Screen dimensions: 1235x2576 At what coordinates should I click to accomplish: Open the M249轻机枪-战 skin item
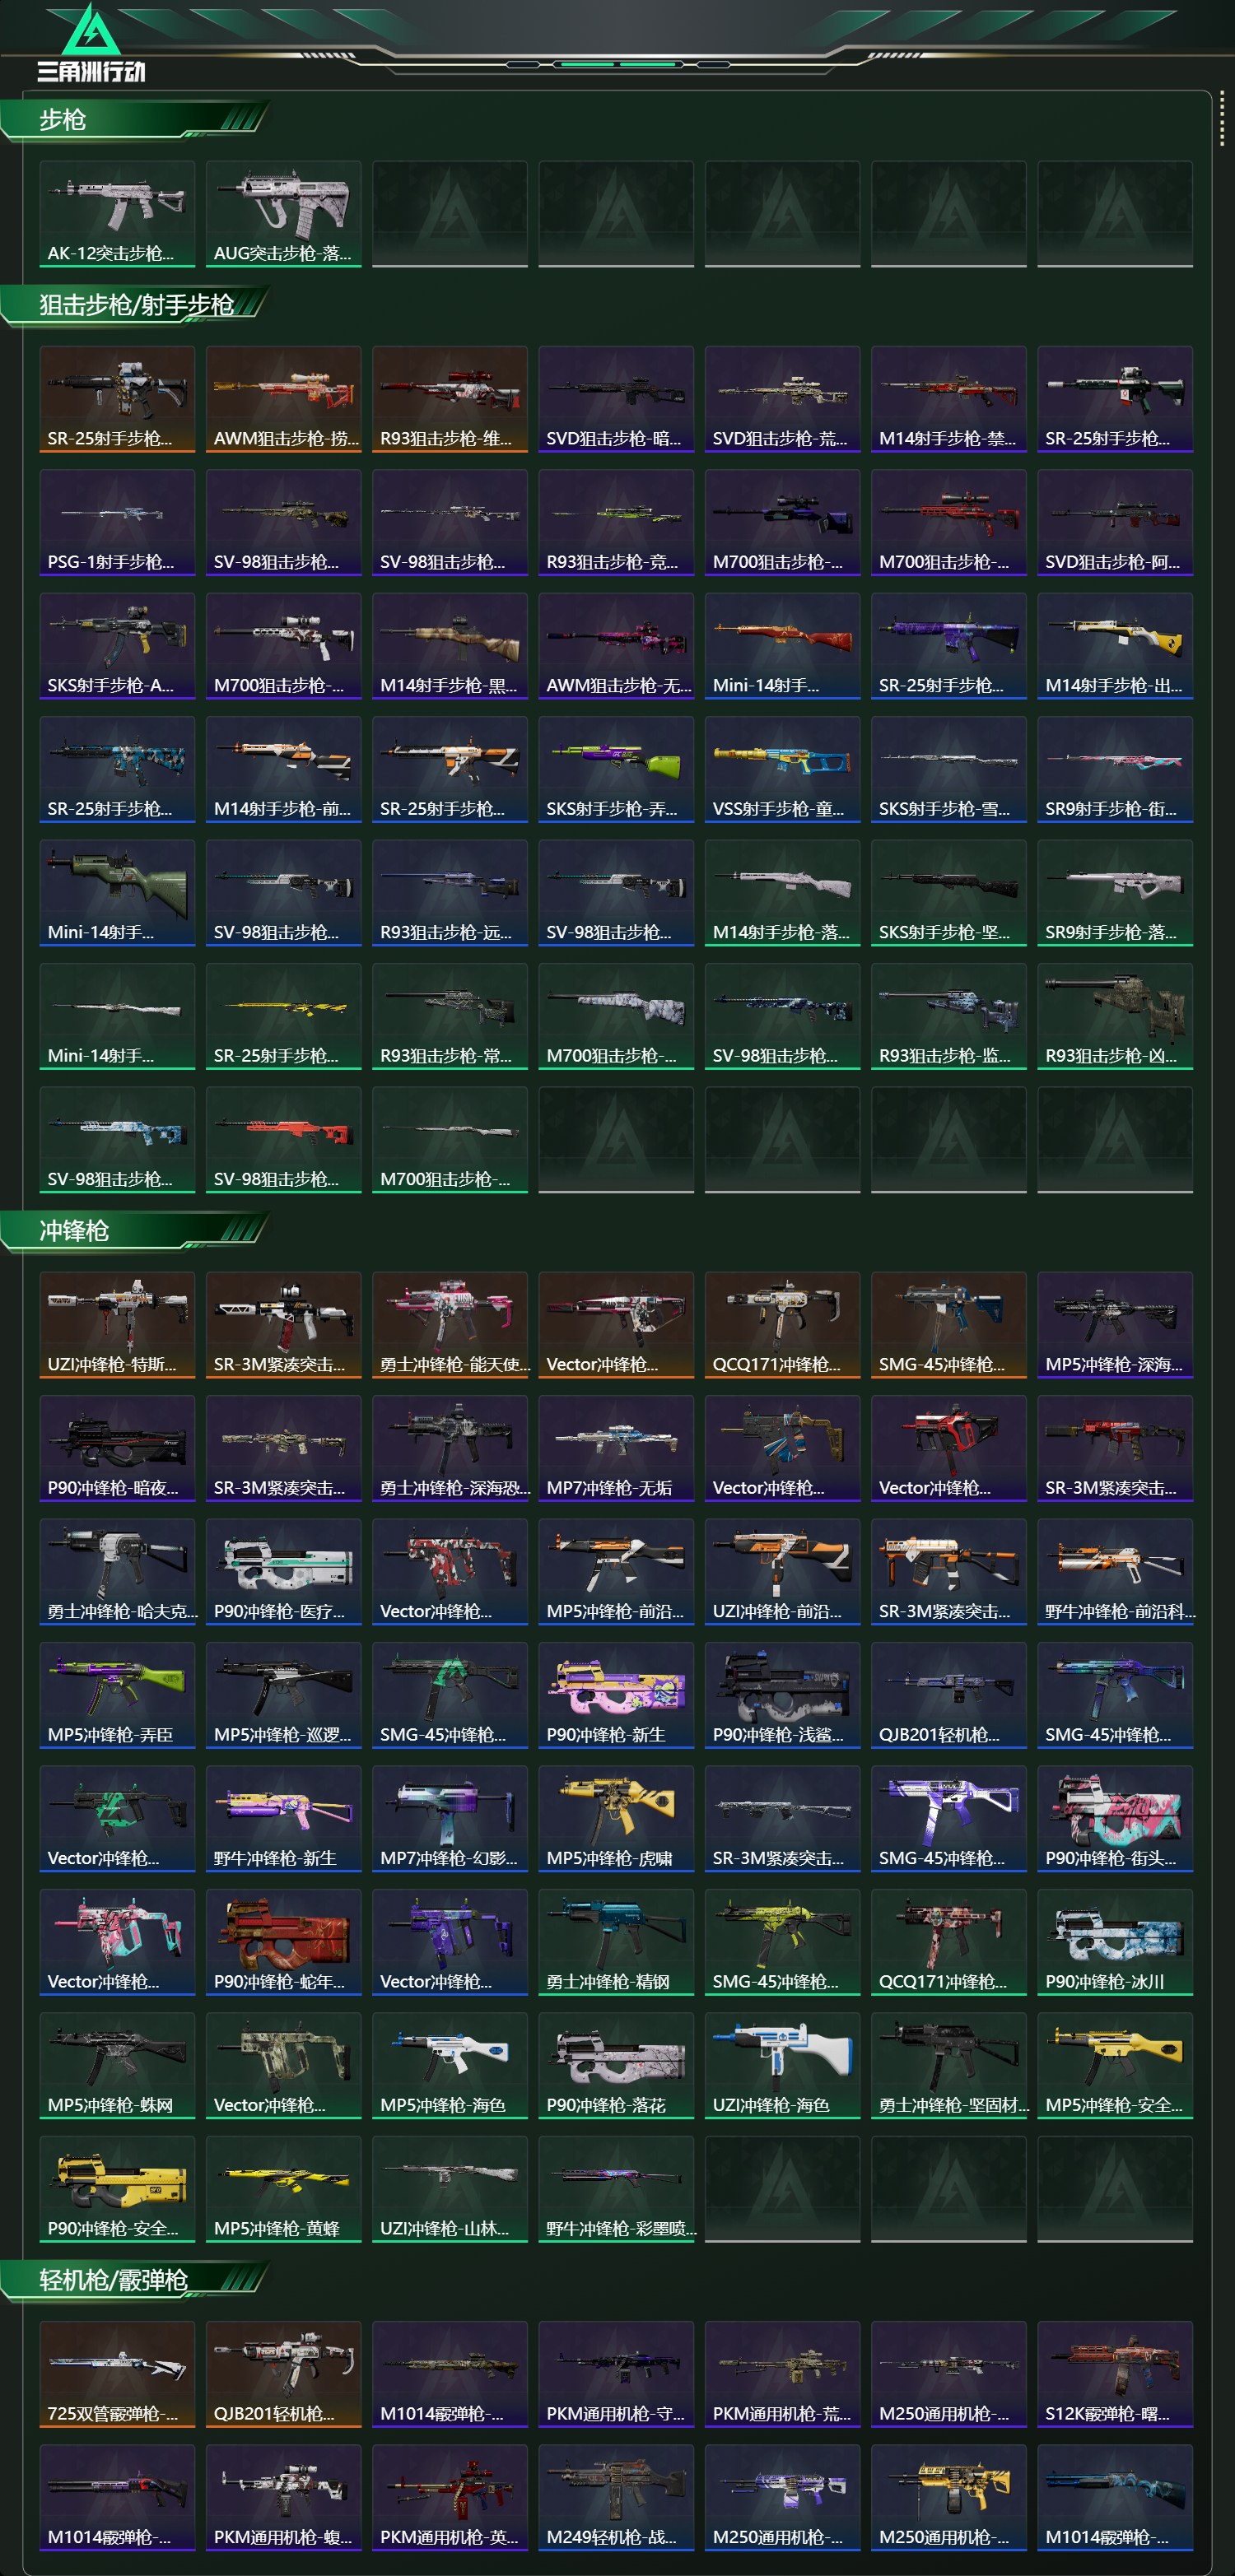tap(616, 2498)
